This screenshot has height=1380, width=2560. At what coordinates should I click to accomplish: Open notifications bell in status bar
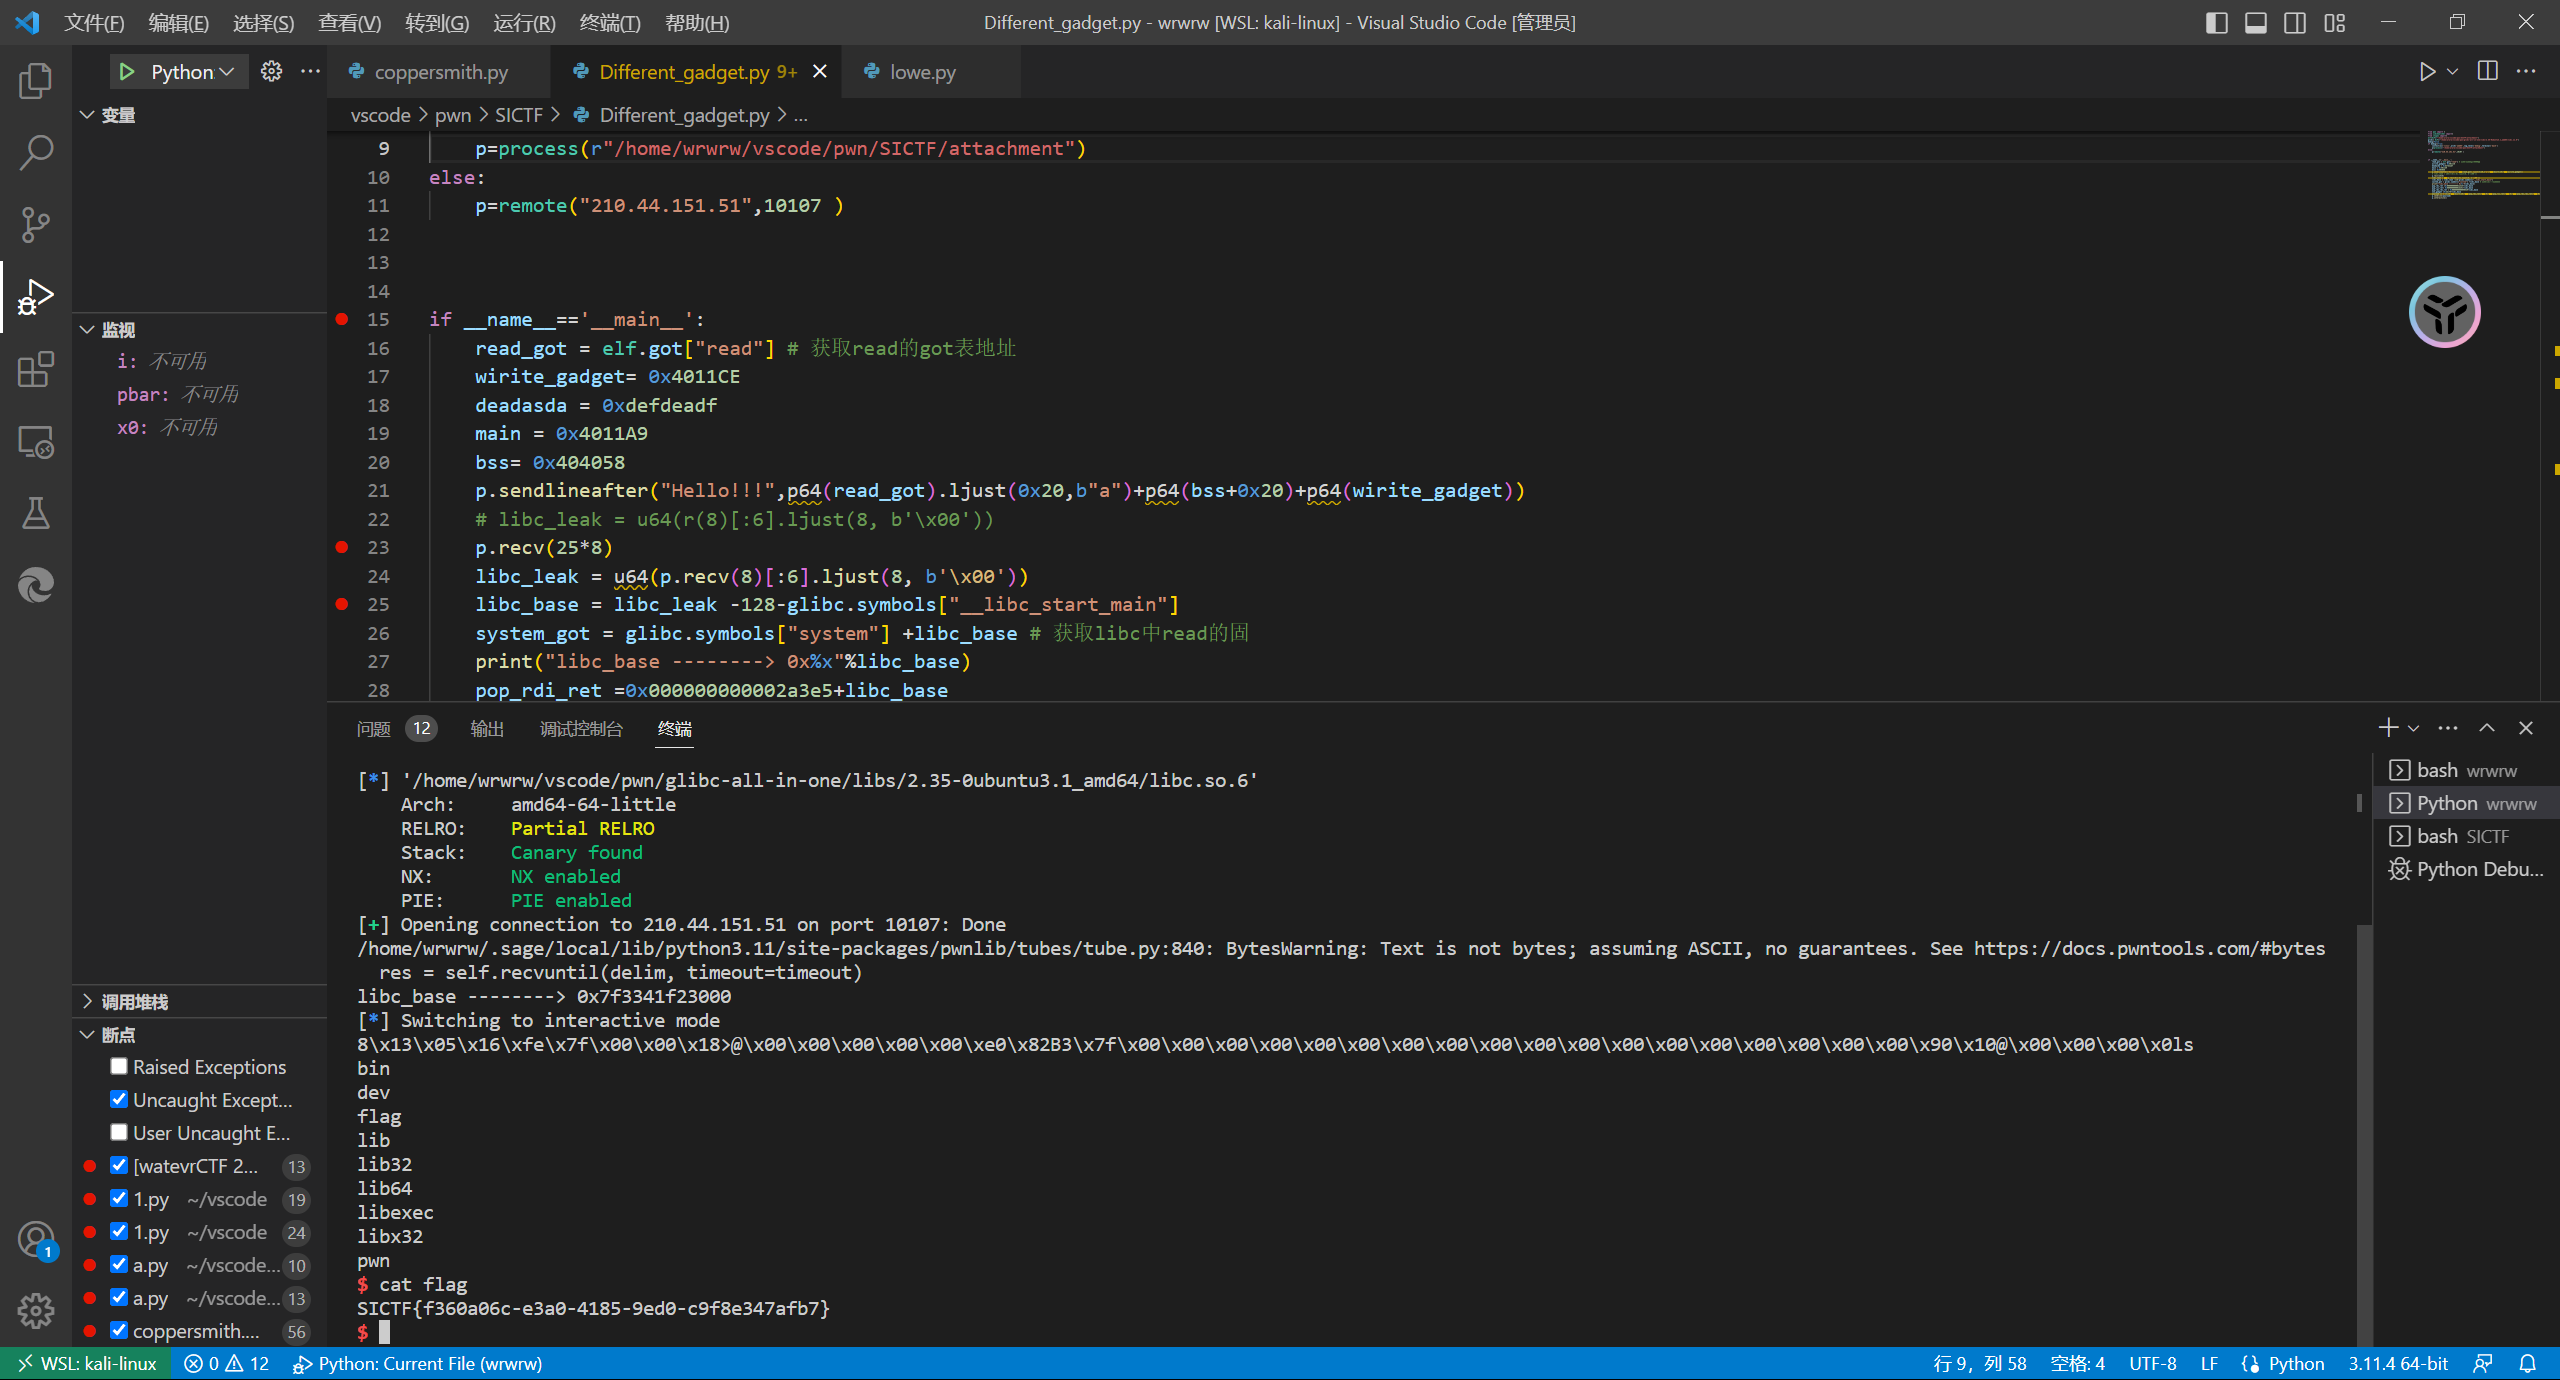(x=2527, y=1363)
